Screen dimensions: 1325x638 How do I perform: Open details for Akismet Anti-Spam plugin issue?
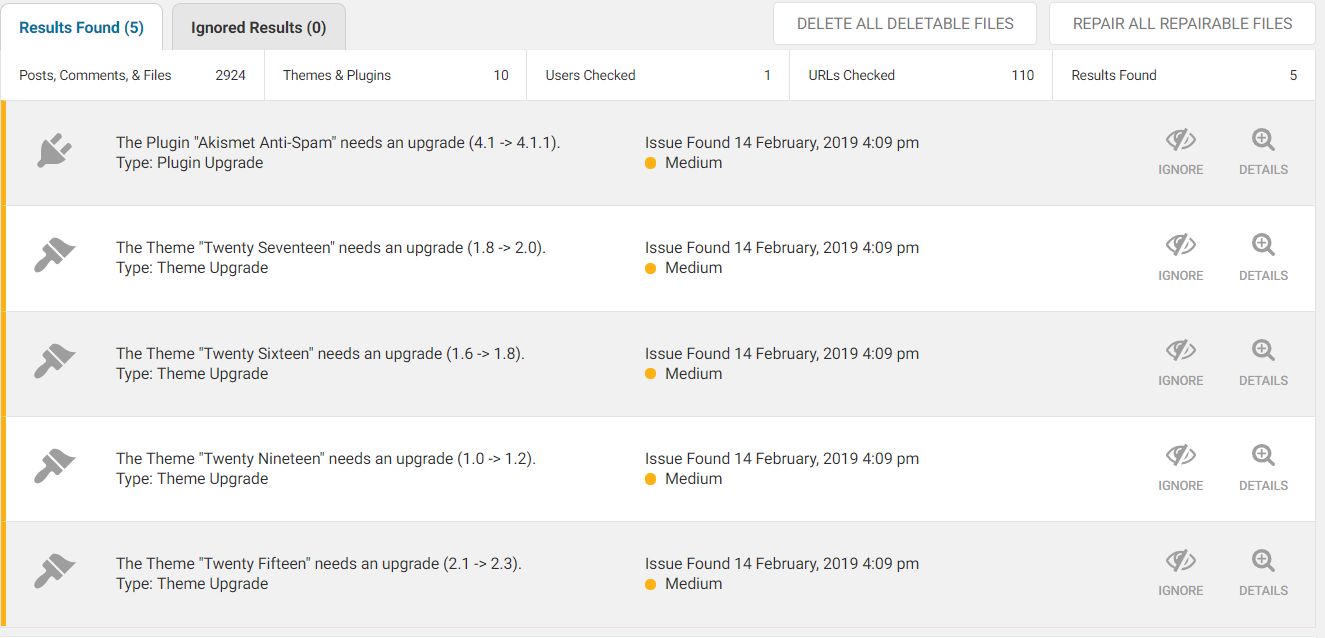pyautogui.click(x=1263, y=152)
